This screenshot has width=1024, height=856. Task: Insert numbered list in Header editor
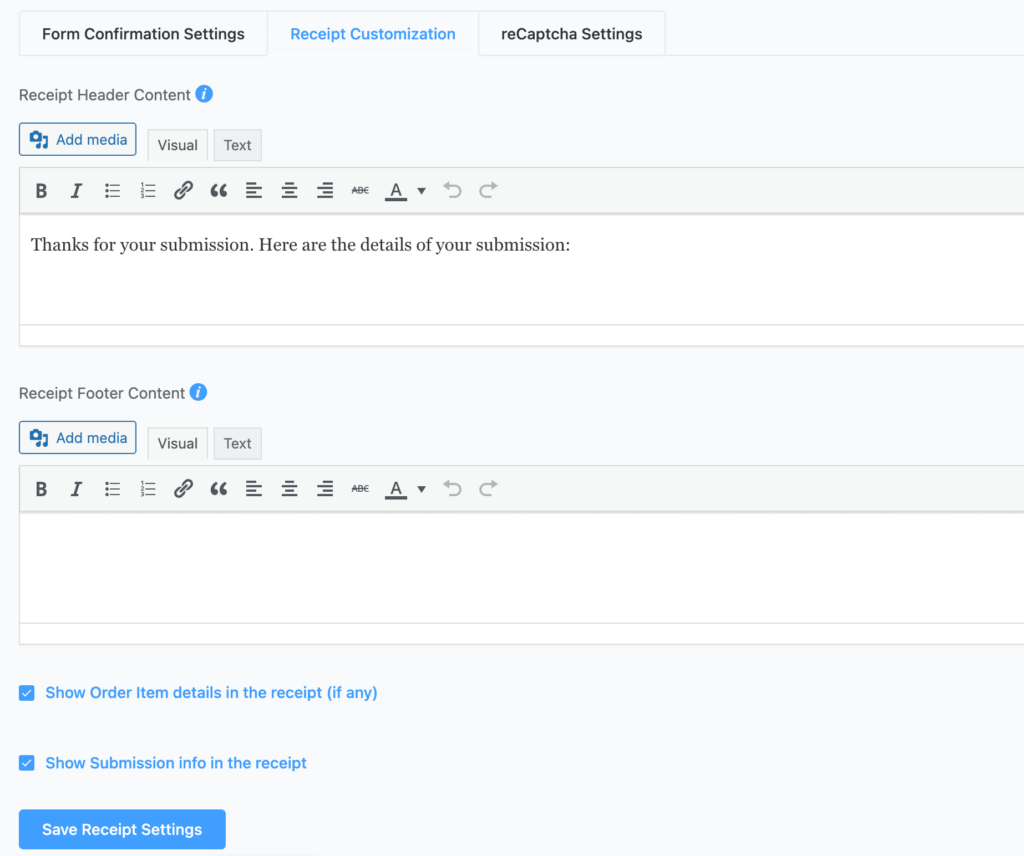148,191
